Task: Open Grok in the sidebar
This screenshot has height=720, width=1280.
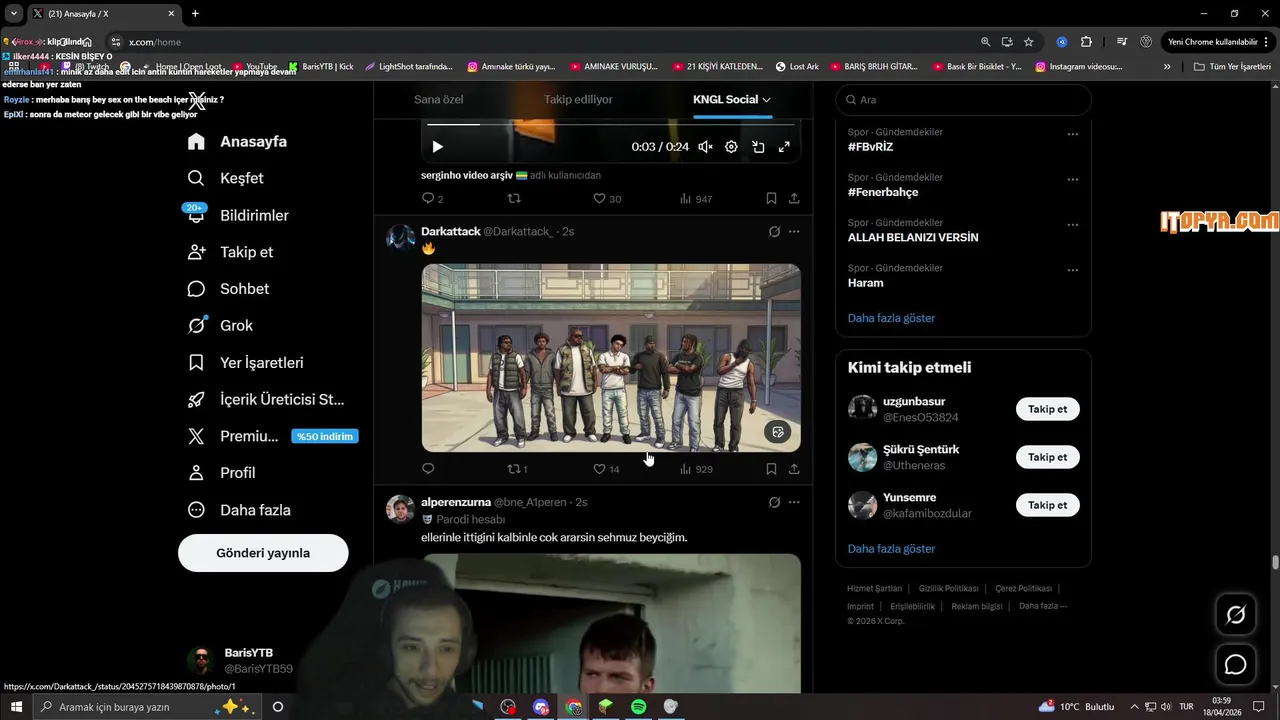Action: point(220,326)
